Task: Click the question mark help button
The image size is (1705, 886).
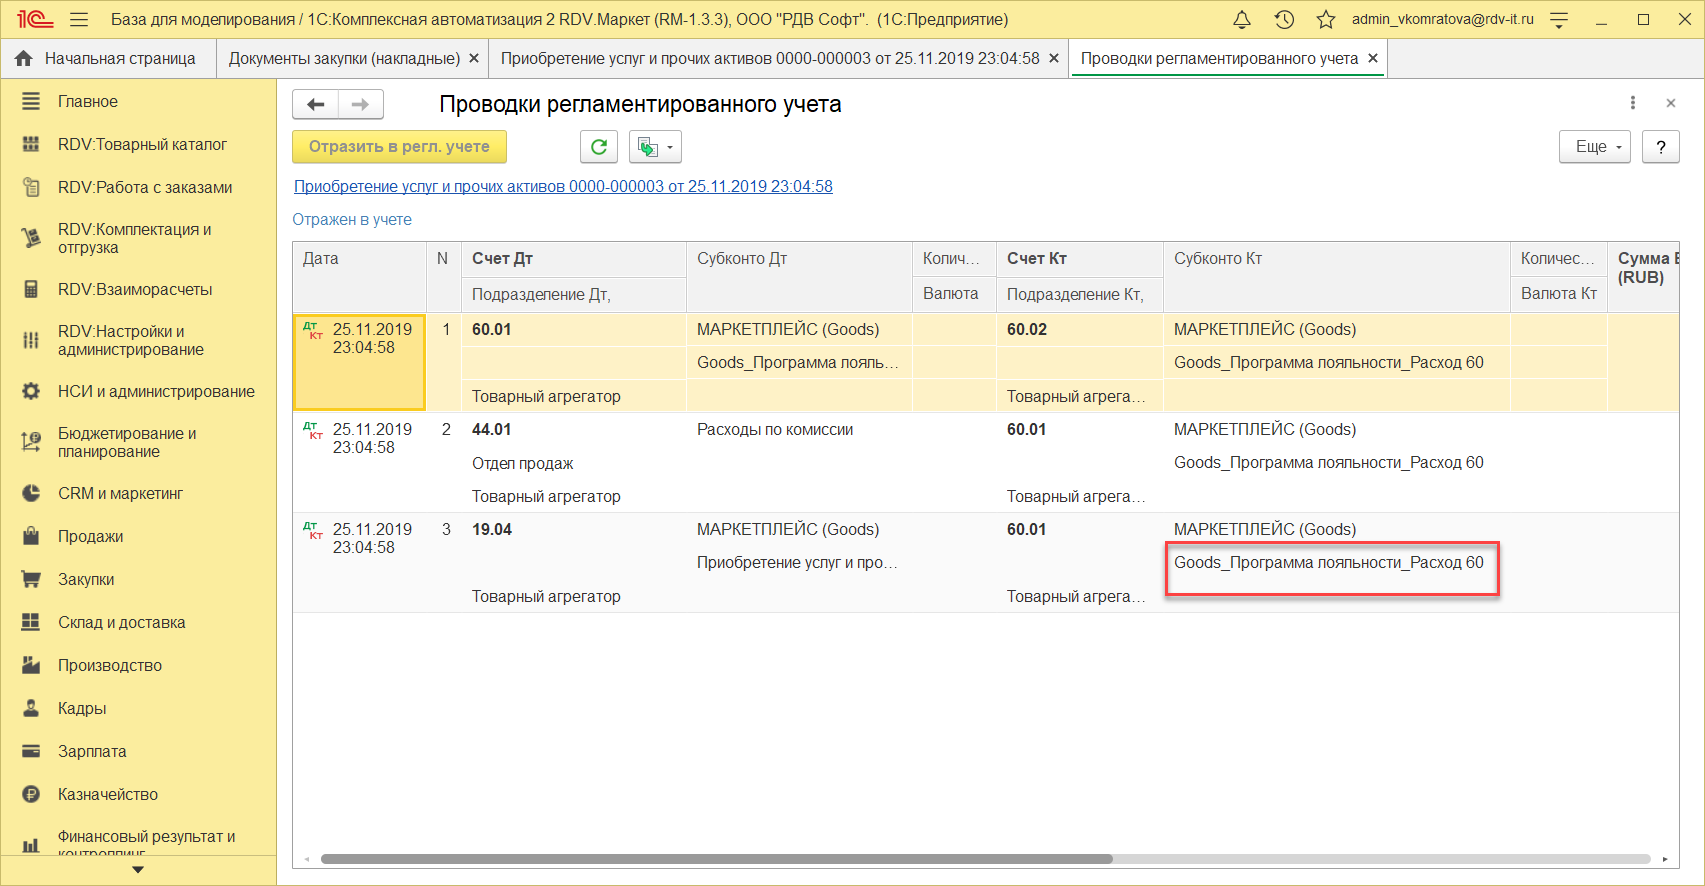Action: pyautogui.click(x=1661, y=147)
